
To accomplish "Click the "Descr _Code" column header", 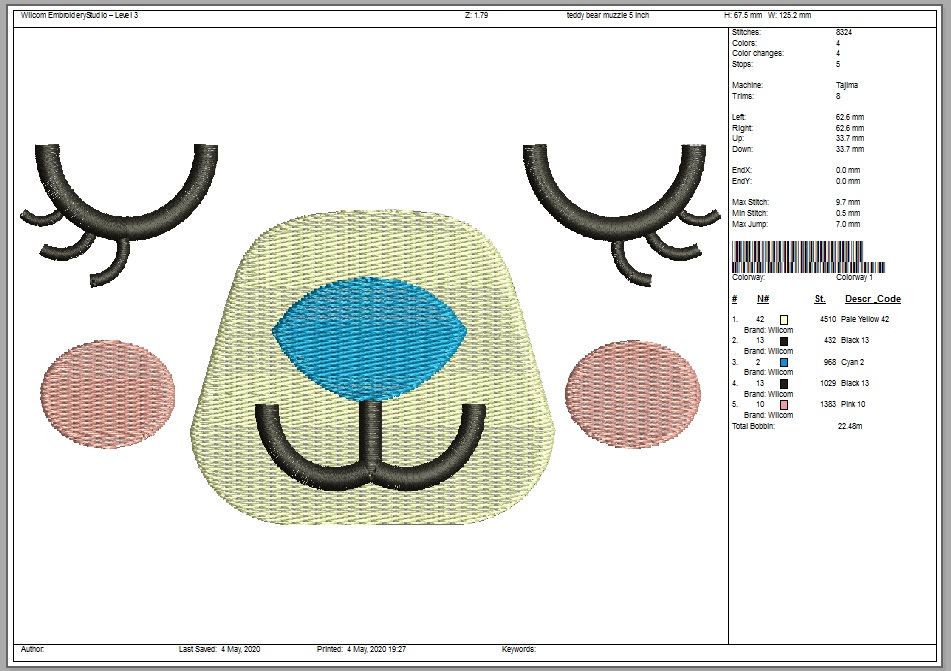I will 872,299.
